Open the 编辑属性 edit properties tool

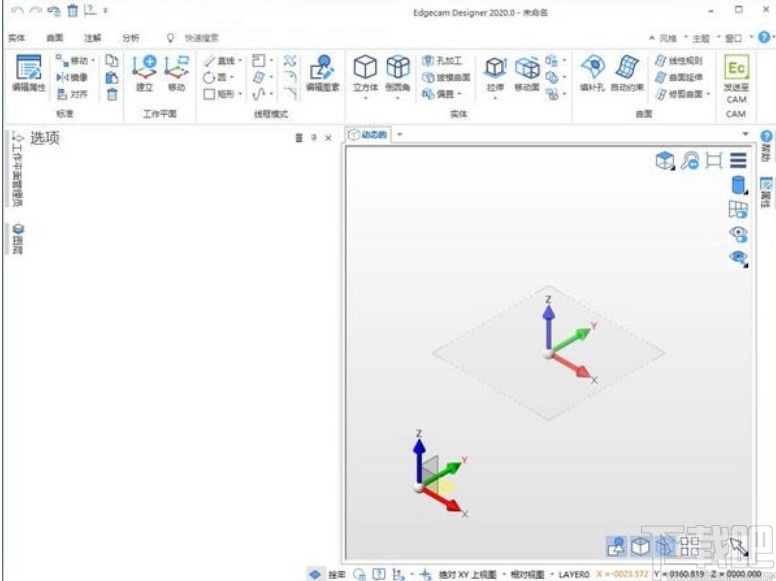point(29,73)
